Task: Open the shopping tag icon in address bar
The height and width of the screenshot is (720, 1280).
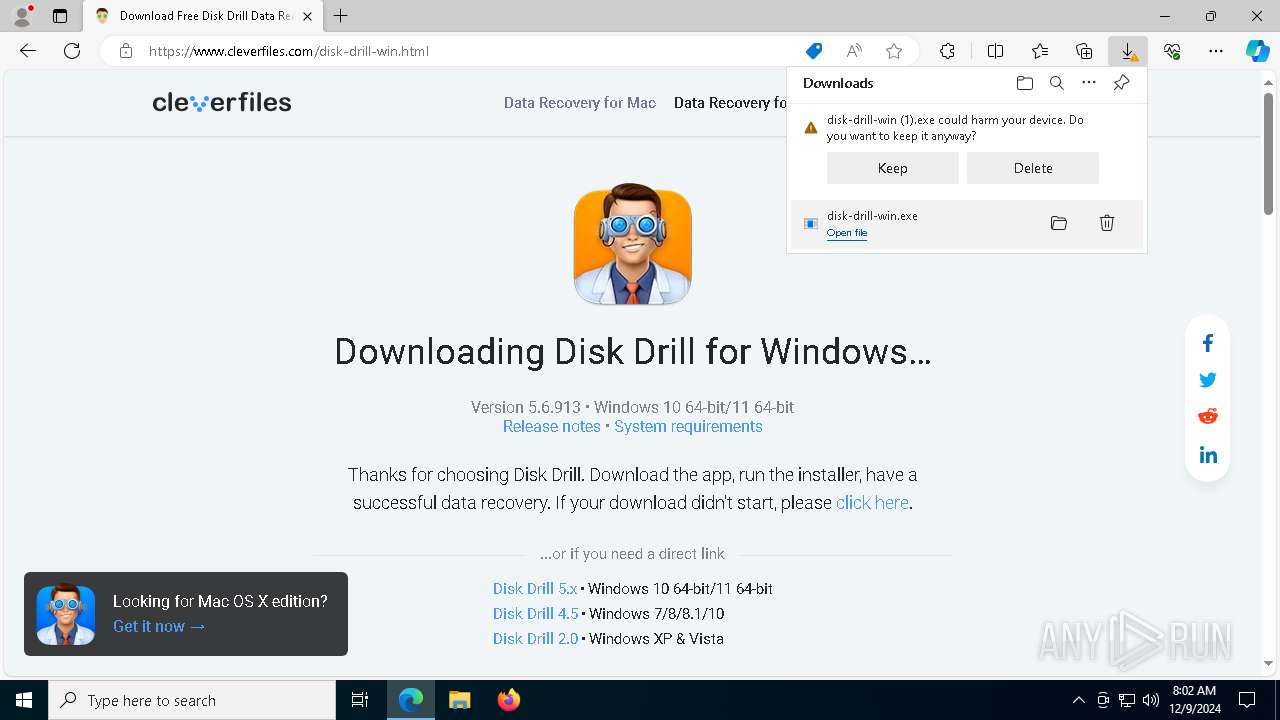Action: click(x=814, y=51)
